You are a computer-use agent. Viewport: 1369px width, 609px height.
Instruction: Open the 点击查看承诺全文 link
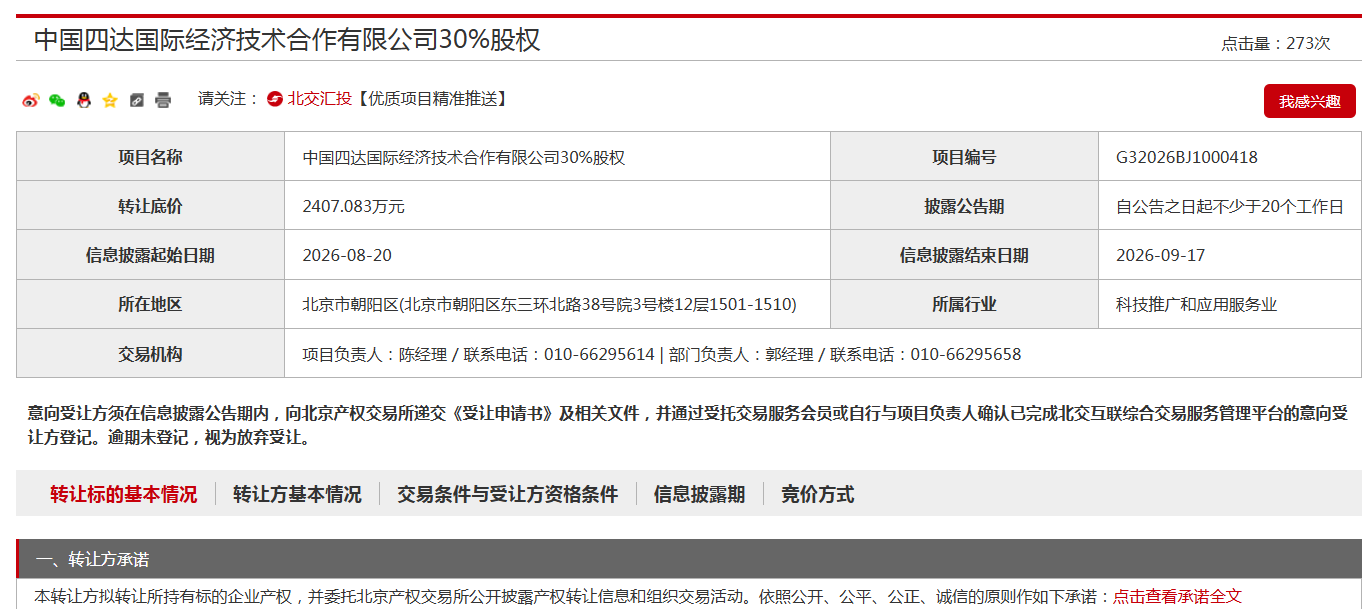click(1177, 597)
